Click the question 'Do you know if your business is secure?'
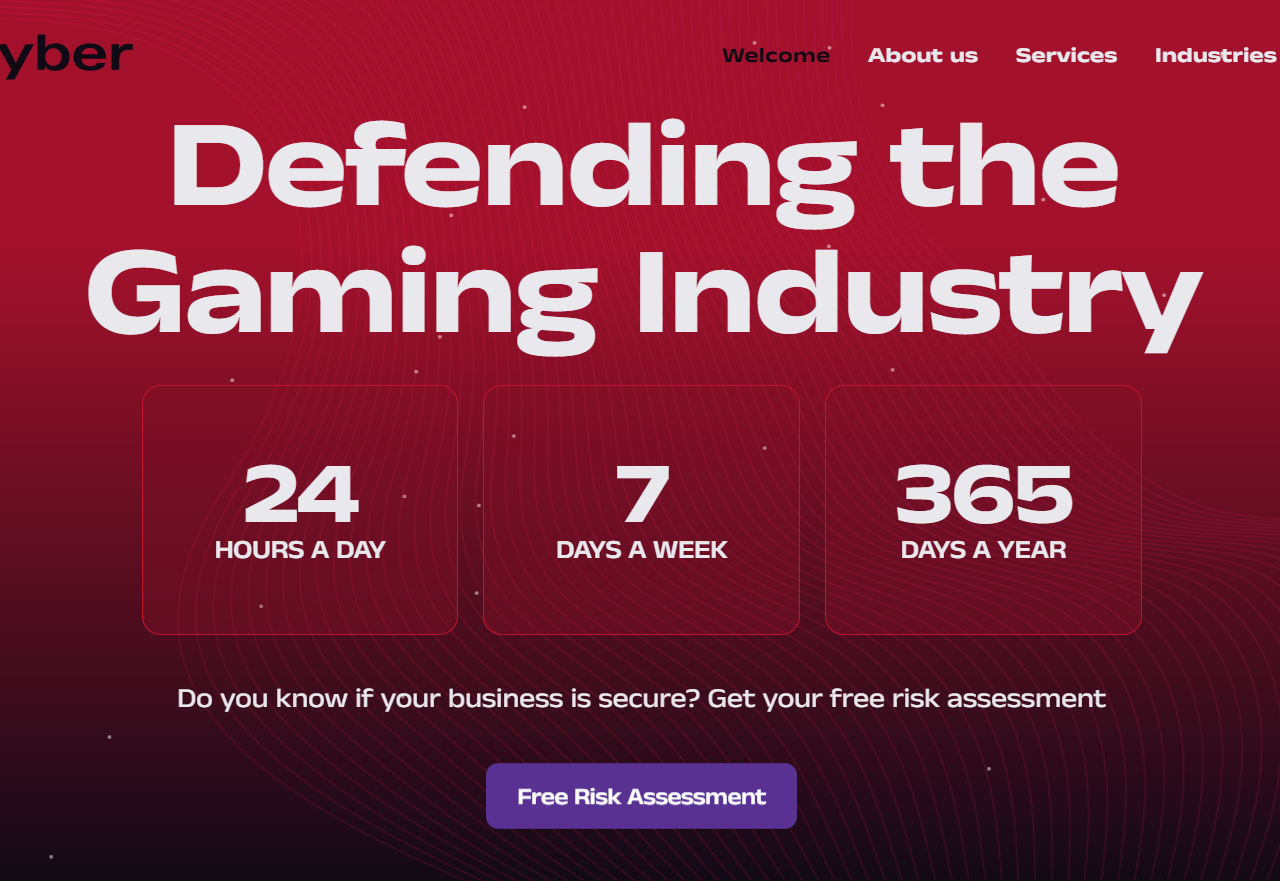This screenshot has height=881, width=1280. tap(438, 698)
